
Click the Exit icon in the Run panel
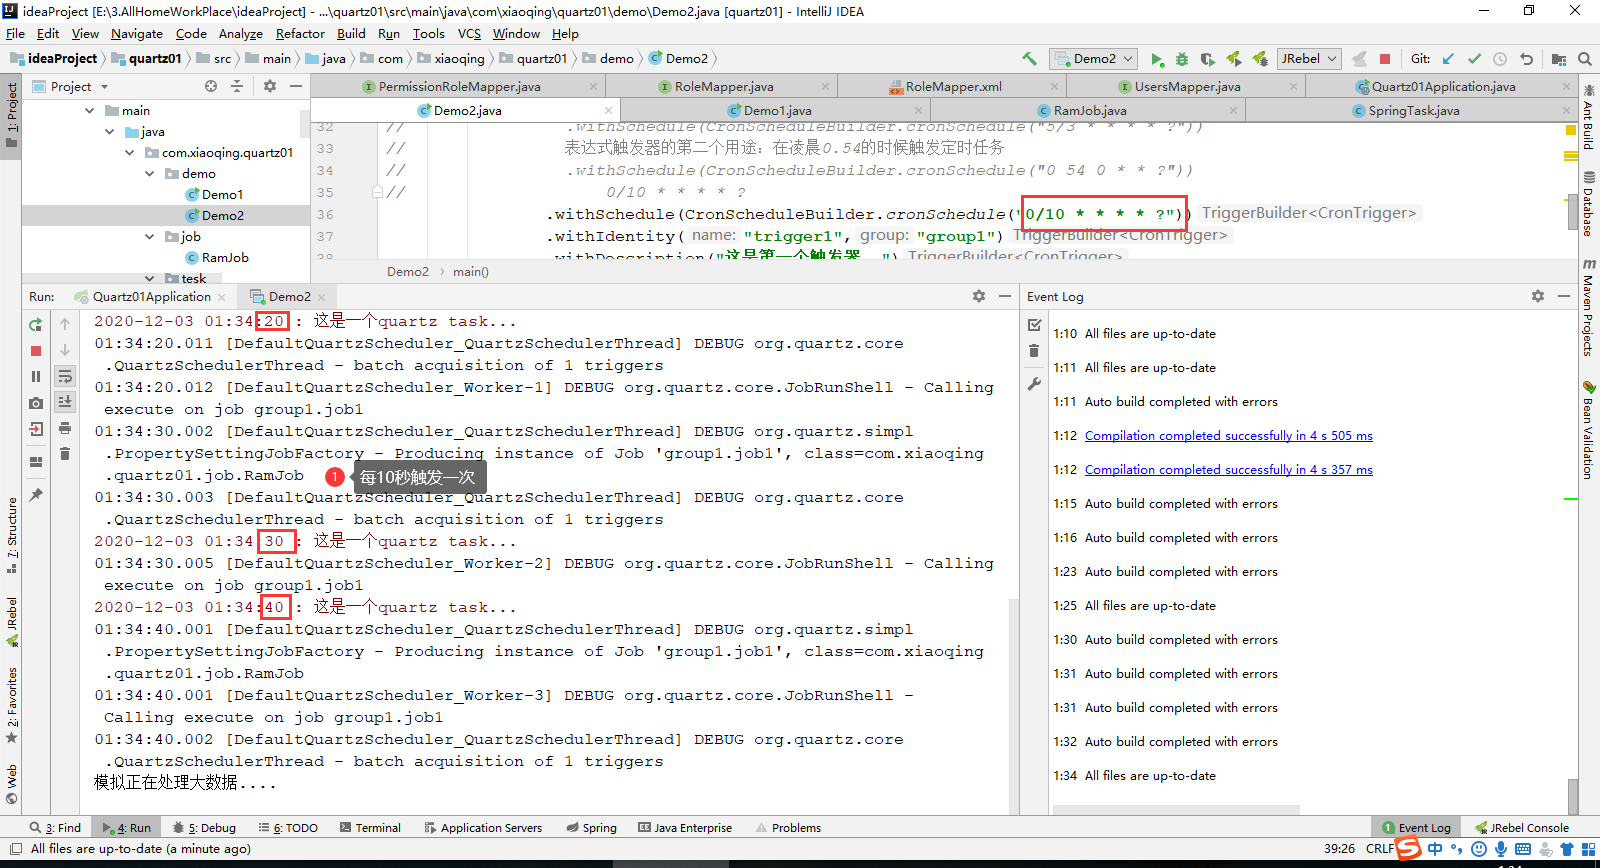click(x=36, y=429)
